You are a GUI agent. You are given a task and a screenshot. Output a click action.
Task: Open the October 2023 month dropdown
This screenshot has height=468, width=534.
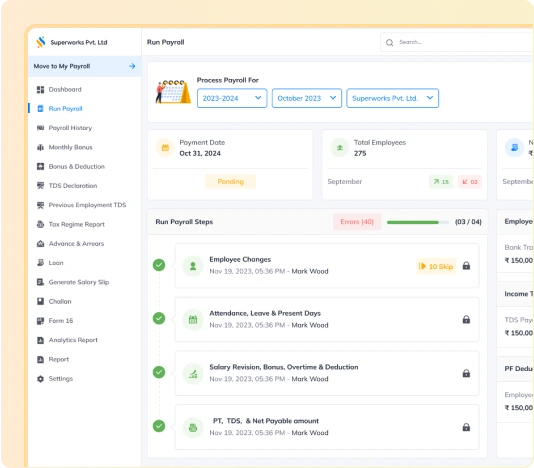click(307, 98)
